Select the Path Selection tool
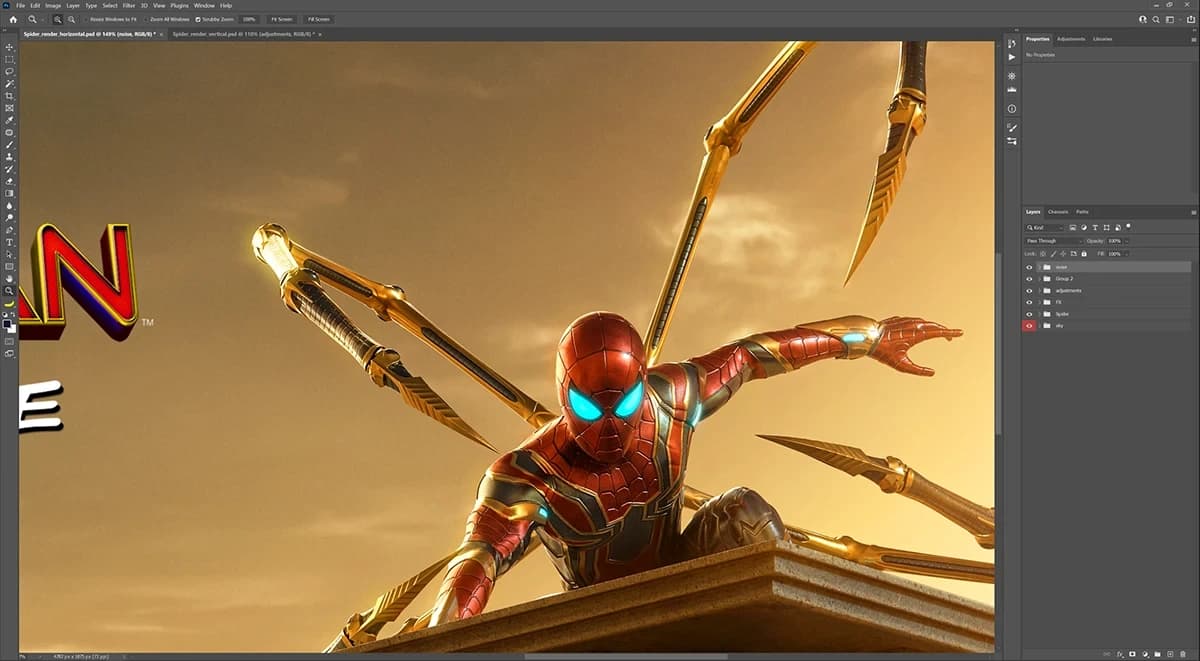 click(10, 254)
